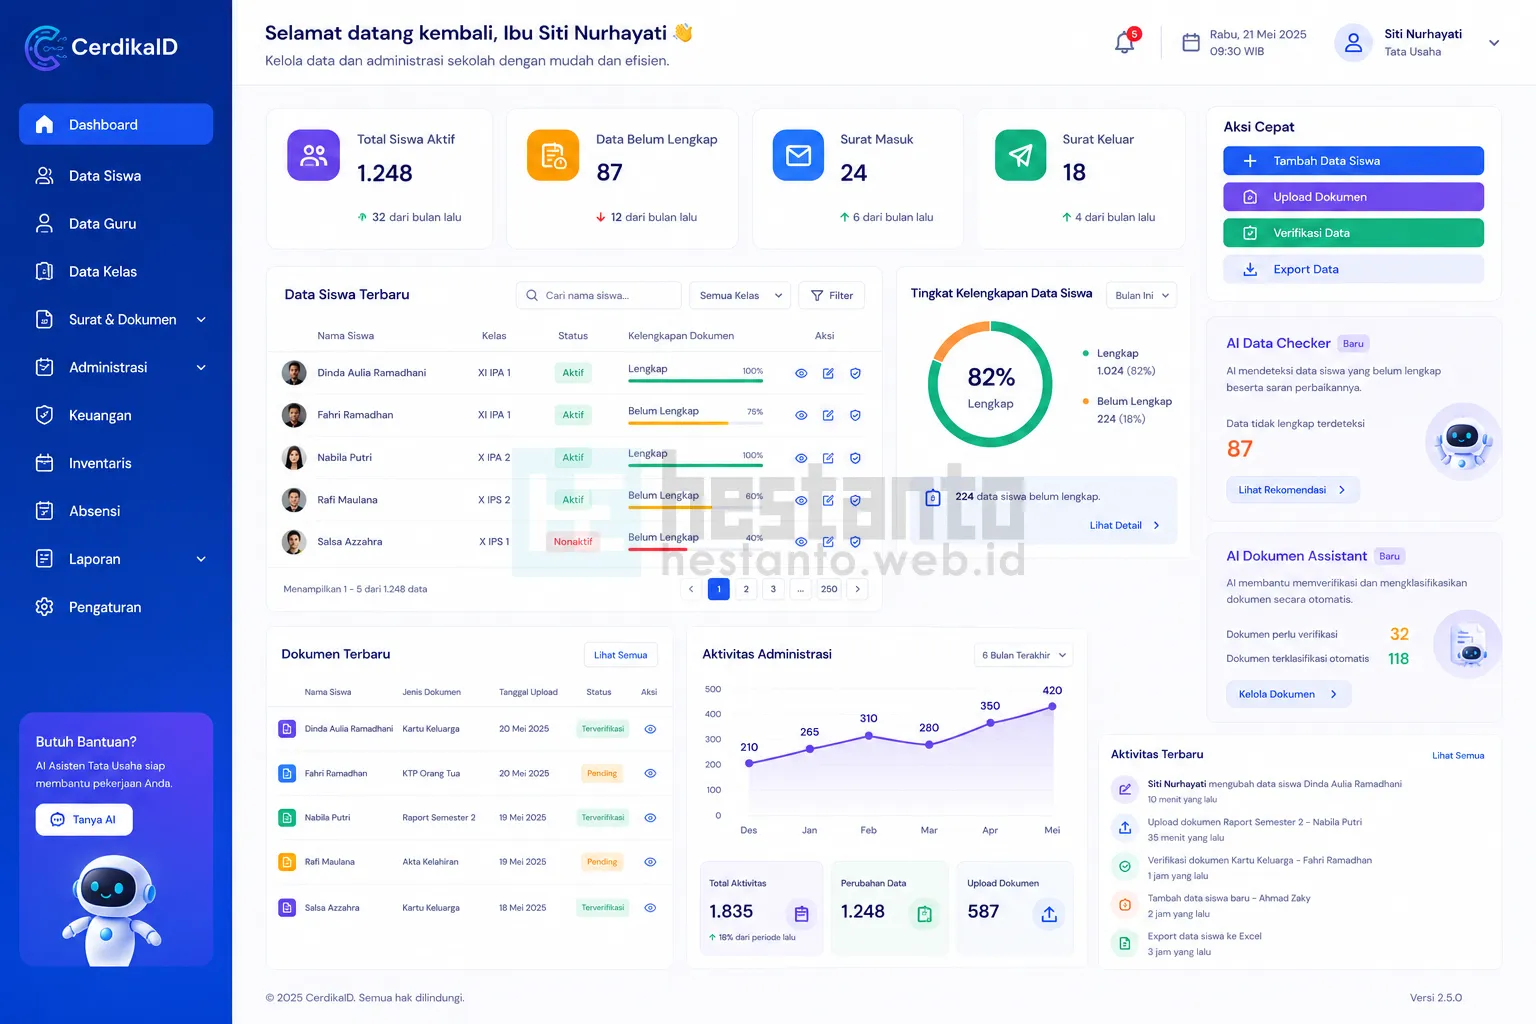Go to previous page of student table
This screenshot has height=1024, width=1536.
691,589
